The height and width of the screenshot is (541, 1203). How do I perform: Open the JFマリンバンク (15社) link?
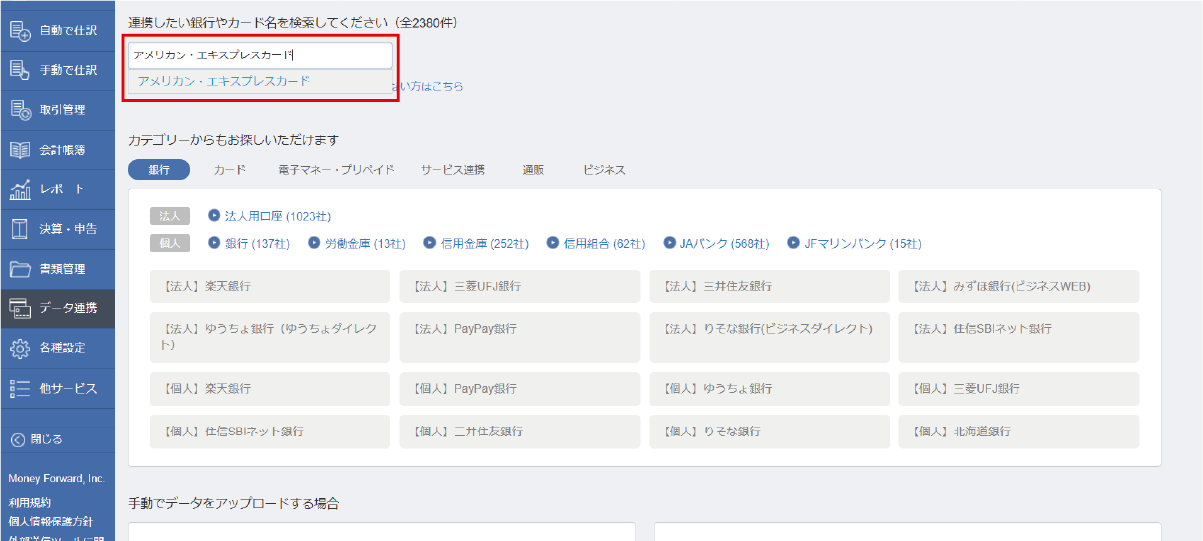click(x=863, y=244)
